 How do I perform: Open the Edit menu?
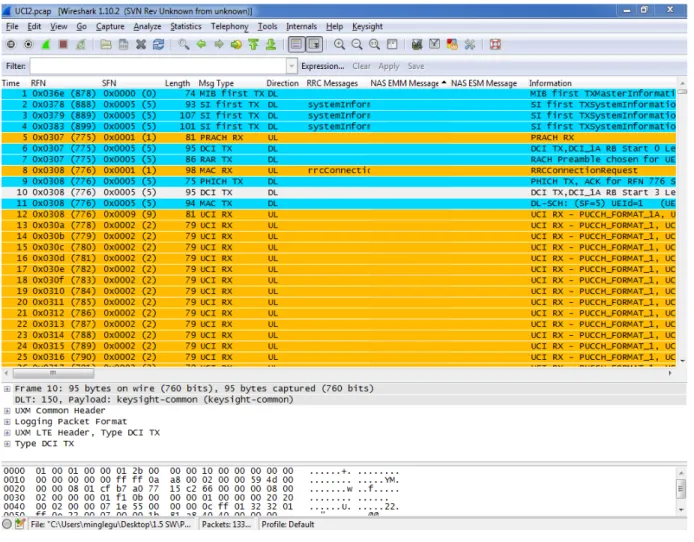click(x=34, y=27)
